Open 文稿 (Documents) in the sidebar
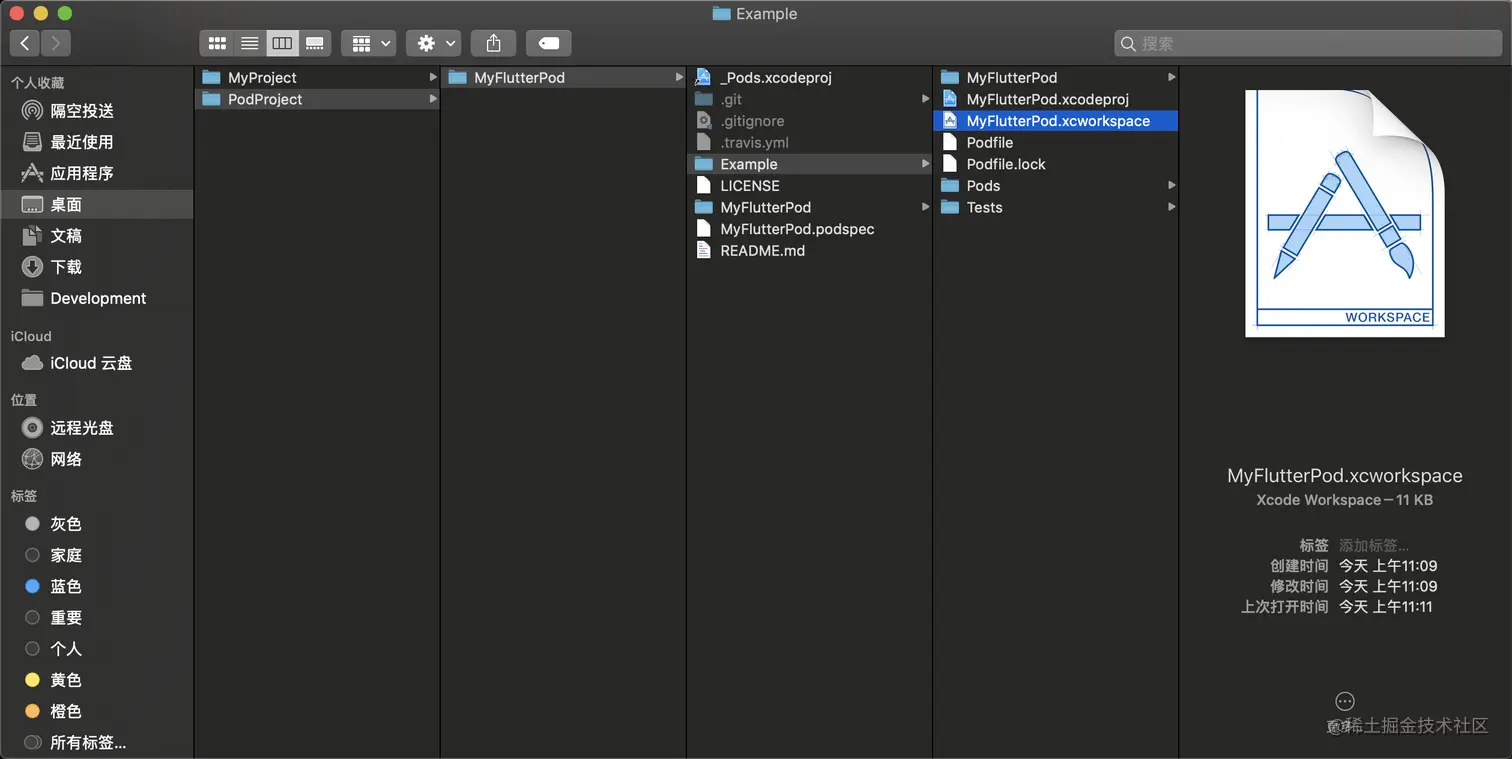 (97, 236)
